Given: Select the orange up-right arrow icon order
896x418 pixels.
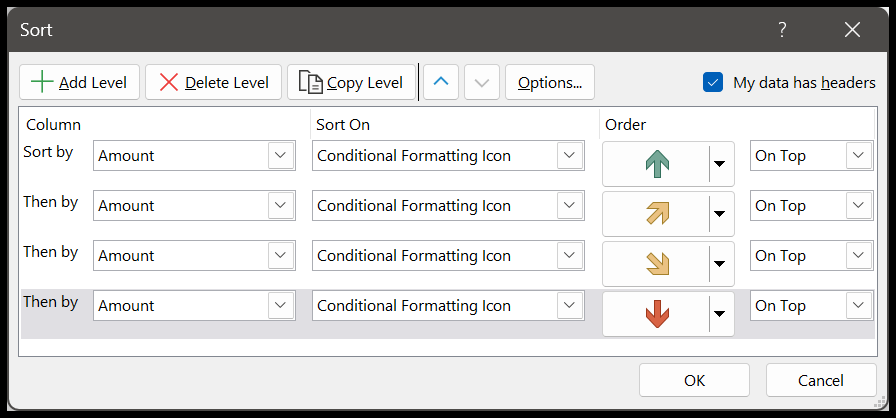Looking at the screenshot, I should 657,214.
